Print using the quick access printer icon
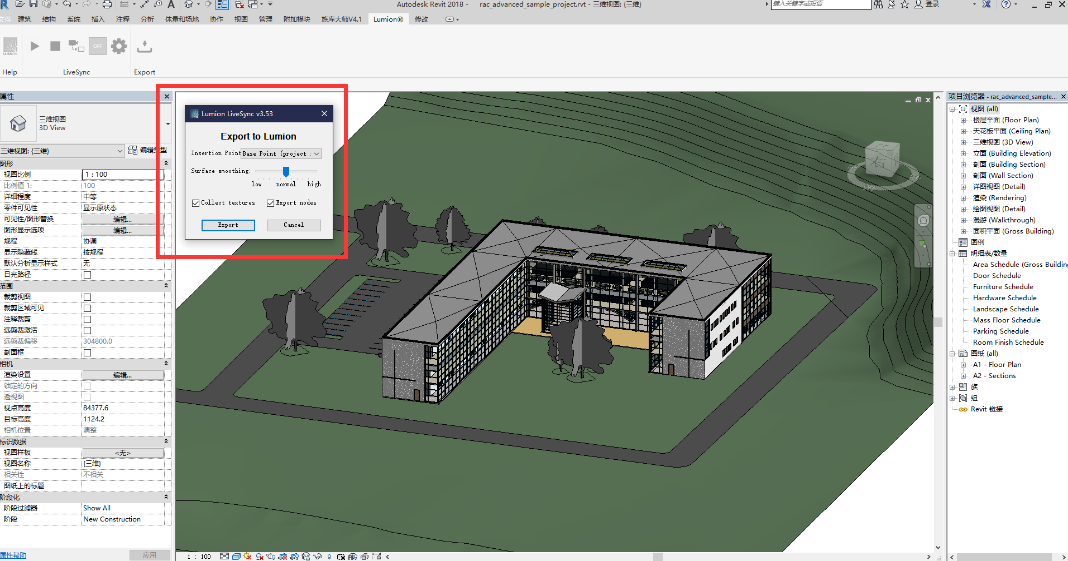1068x561 pixels. [x=108, y=4]
